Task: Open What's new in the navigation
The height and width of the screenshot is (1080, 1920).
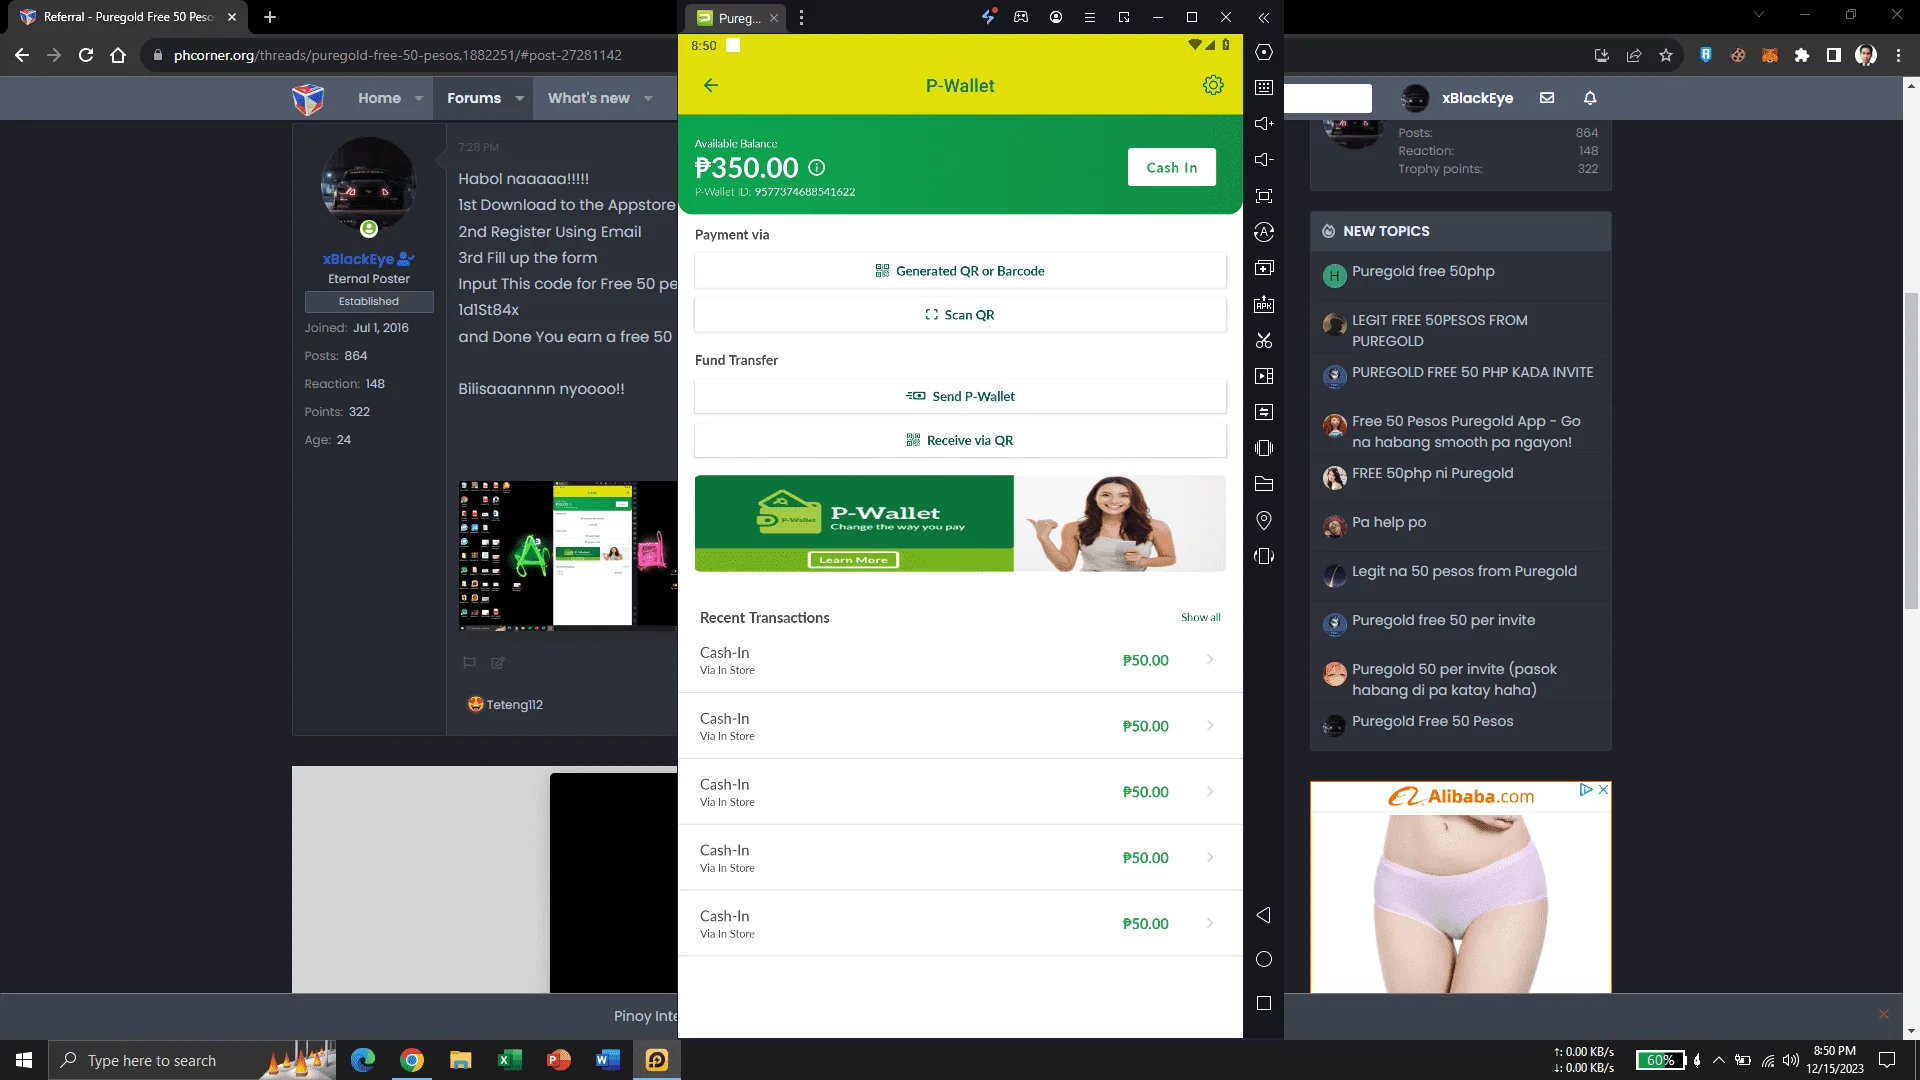Action: coord(588,98)
